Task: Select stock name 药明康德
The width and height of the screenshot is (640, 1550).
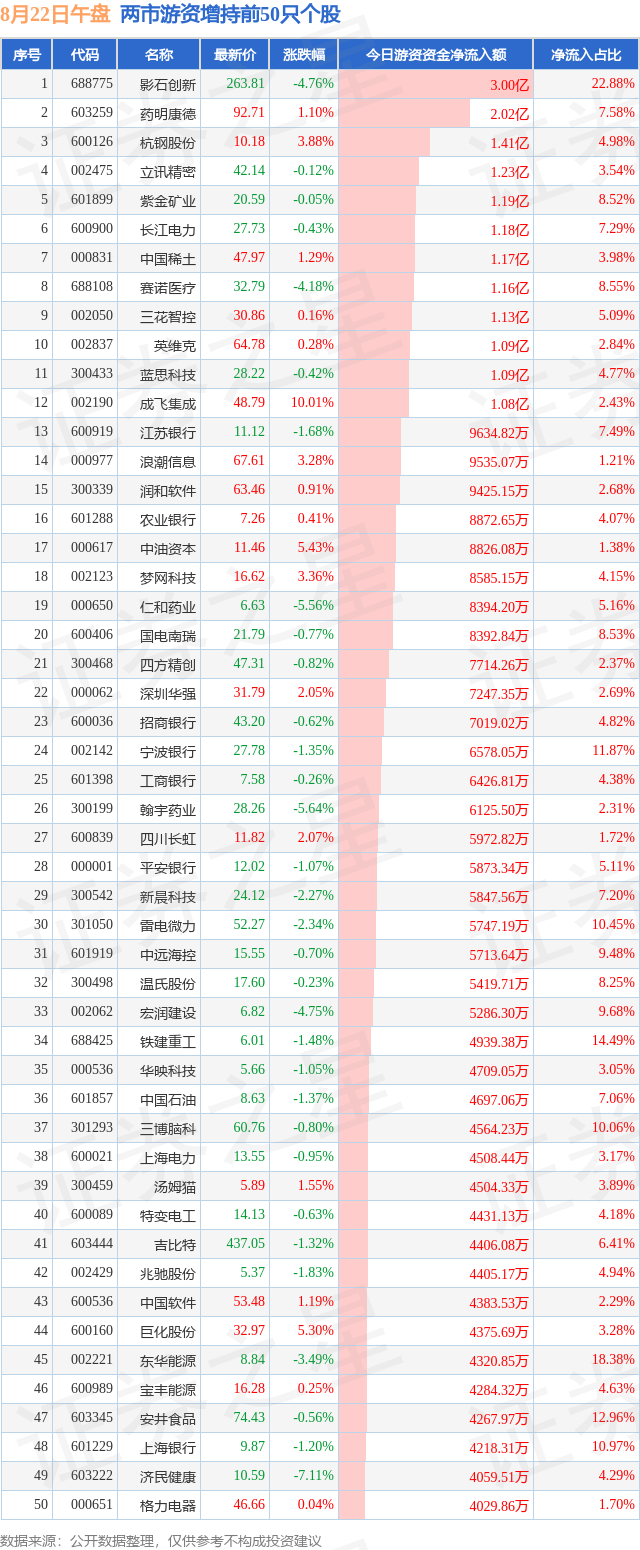Action: click(x=168, y=114)
